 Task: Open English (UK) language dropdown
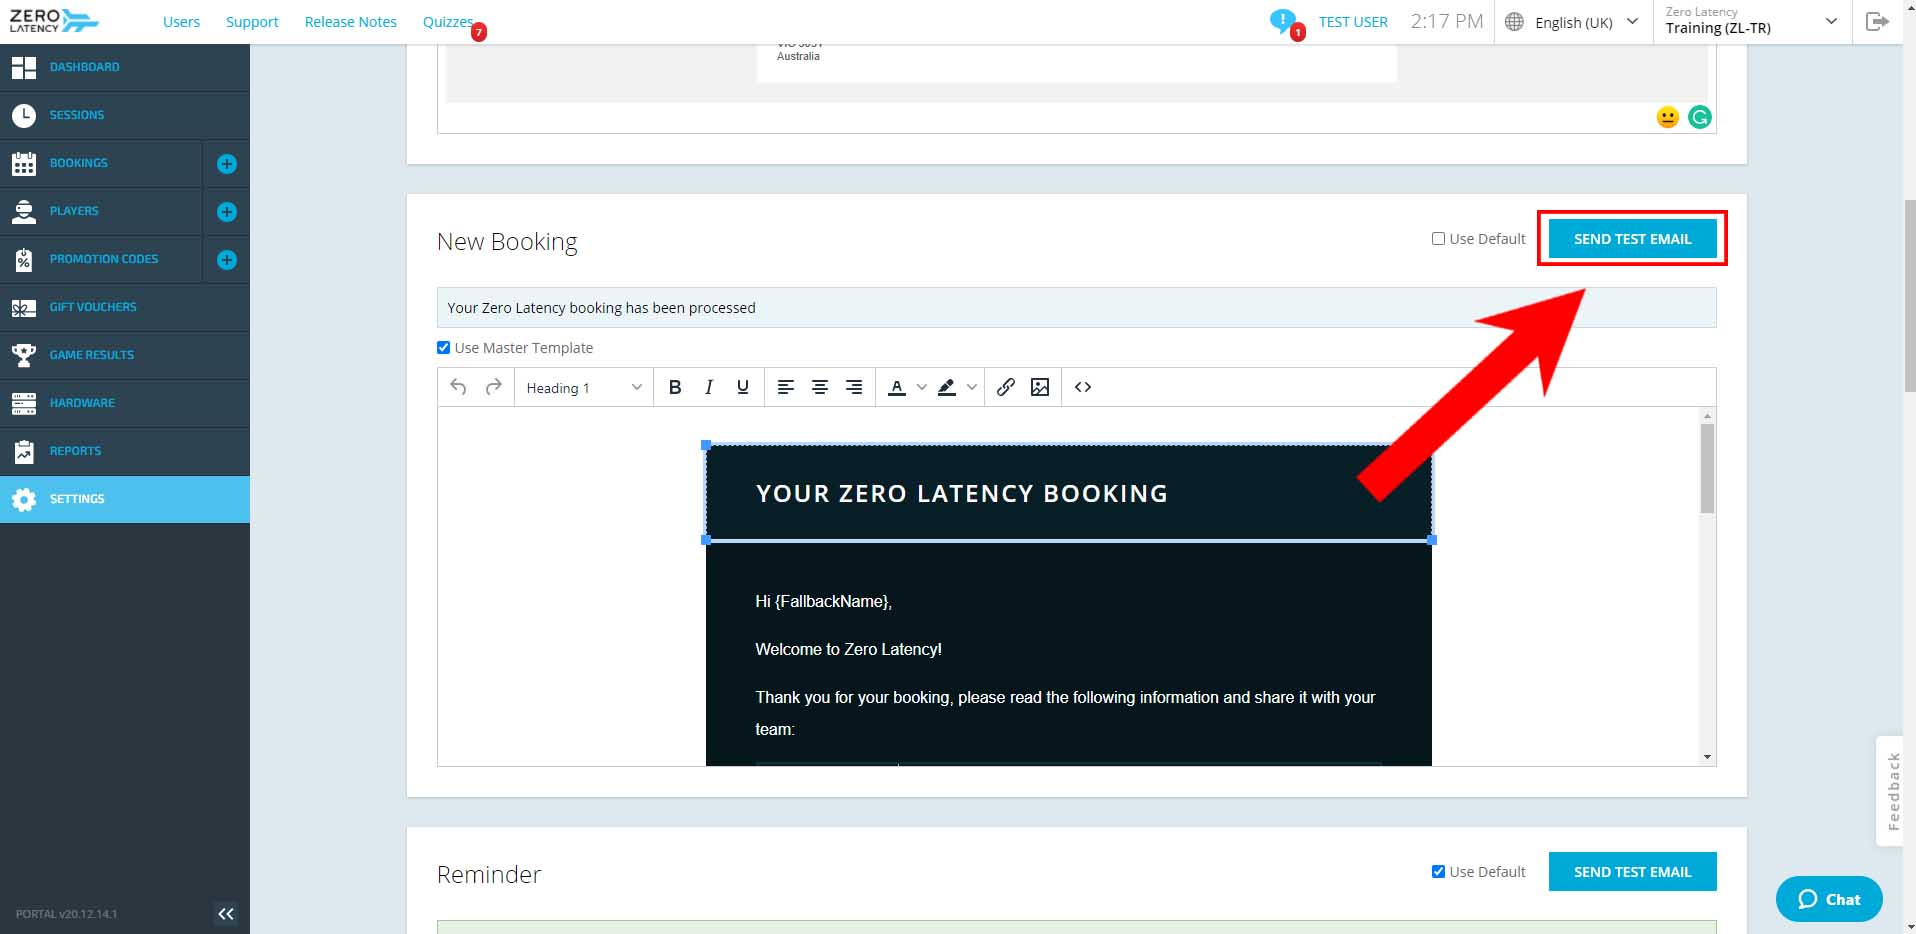tap(1573, 22)
